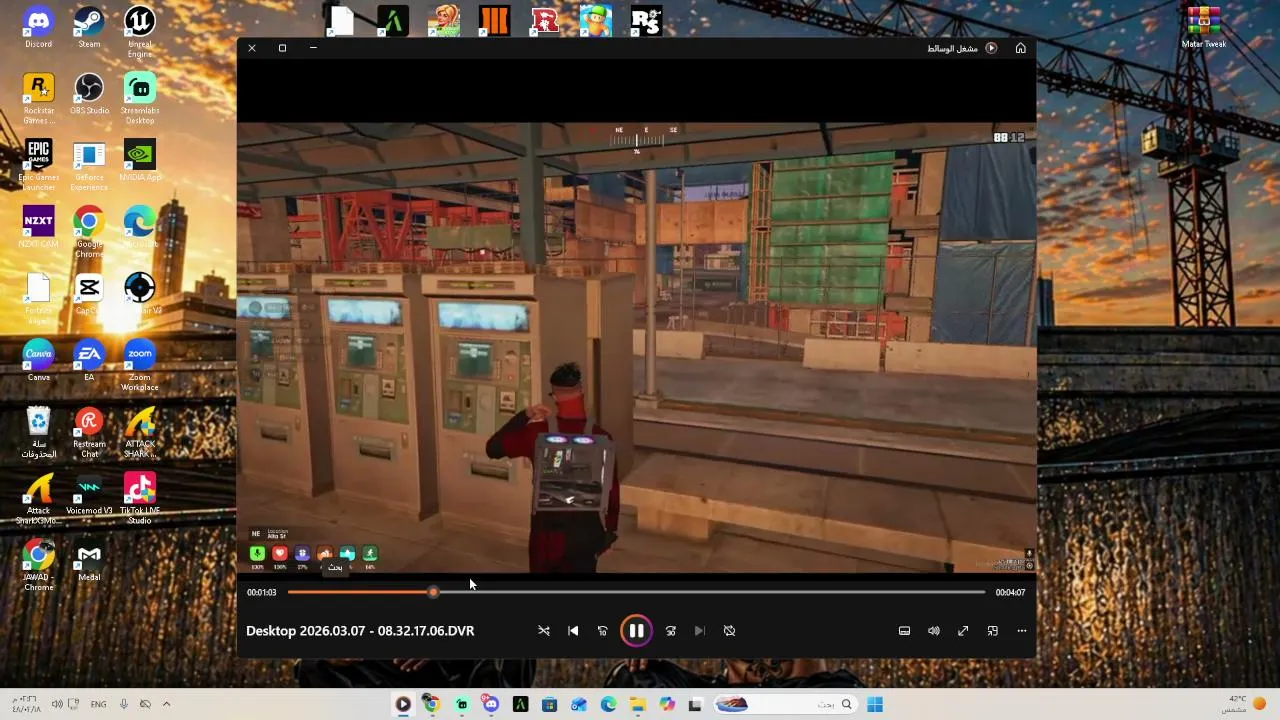Switch the video to full screen

(963, 631)
